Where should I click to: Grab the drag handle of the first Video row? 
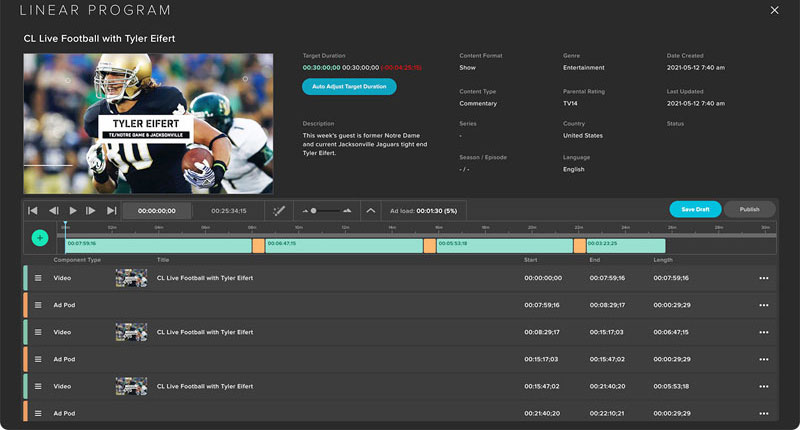pyautogui.click(x=39, y=278)
